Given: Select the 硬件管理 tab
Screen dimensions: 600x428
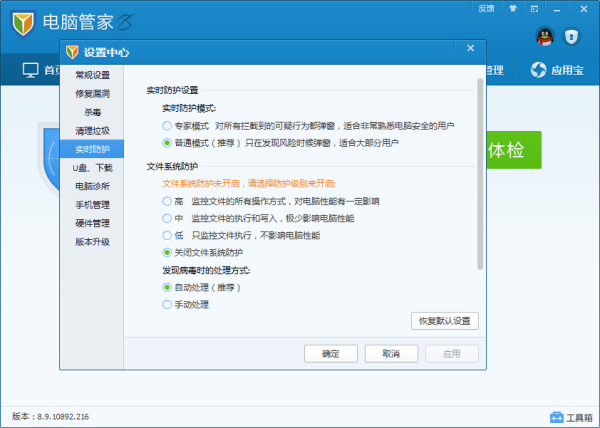Looking at the screenshot, I should coord(92,223).
